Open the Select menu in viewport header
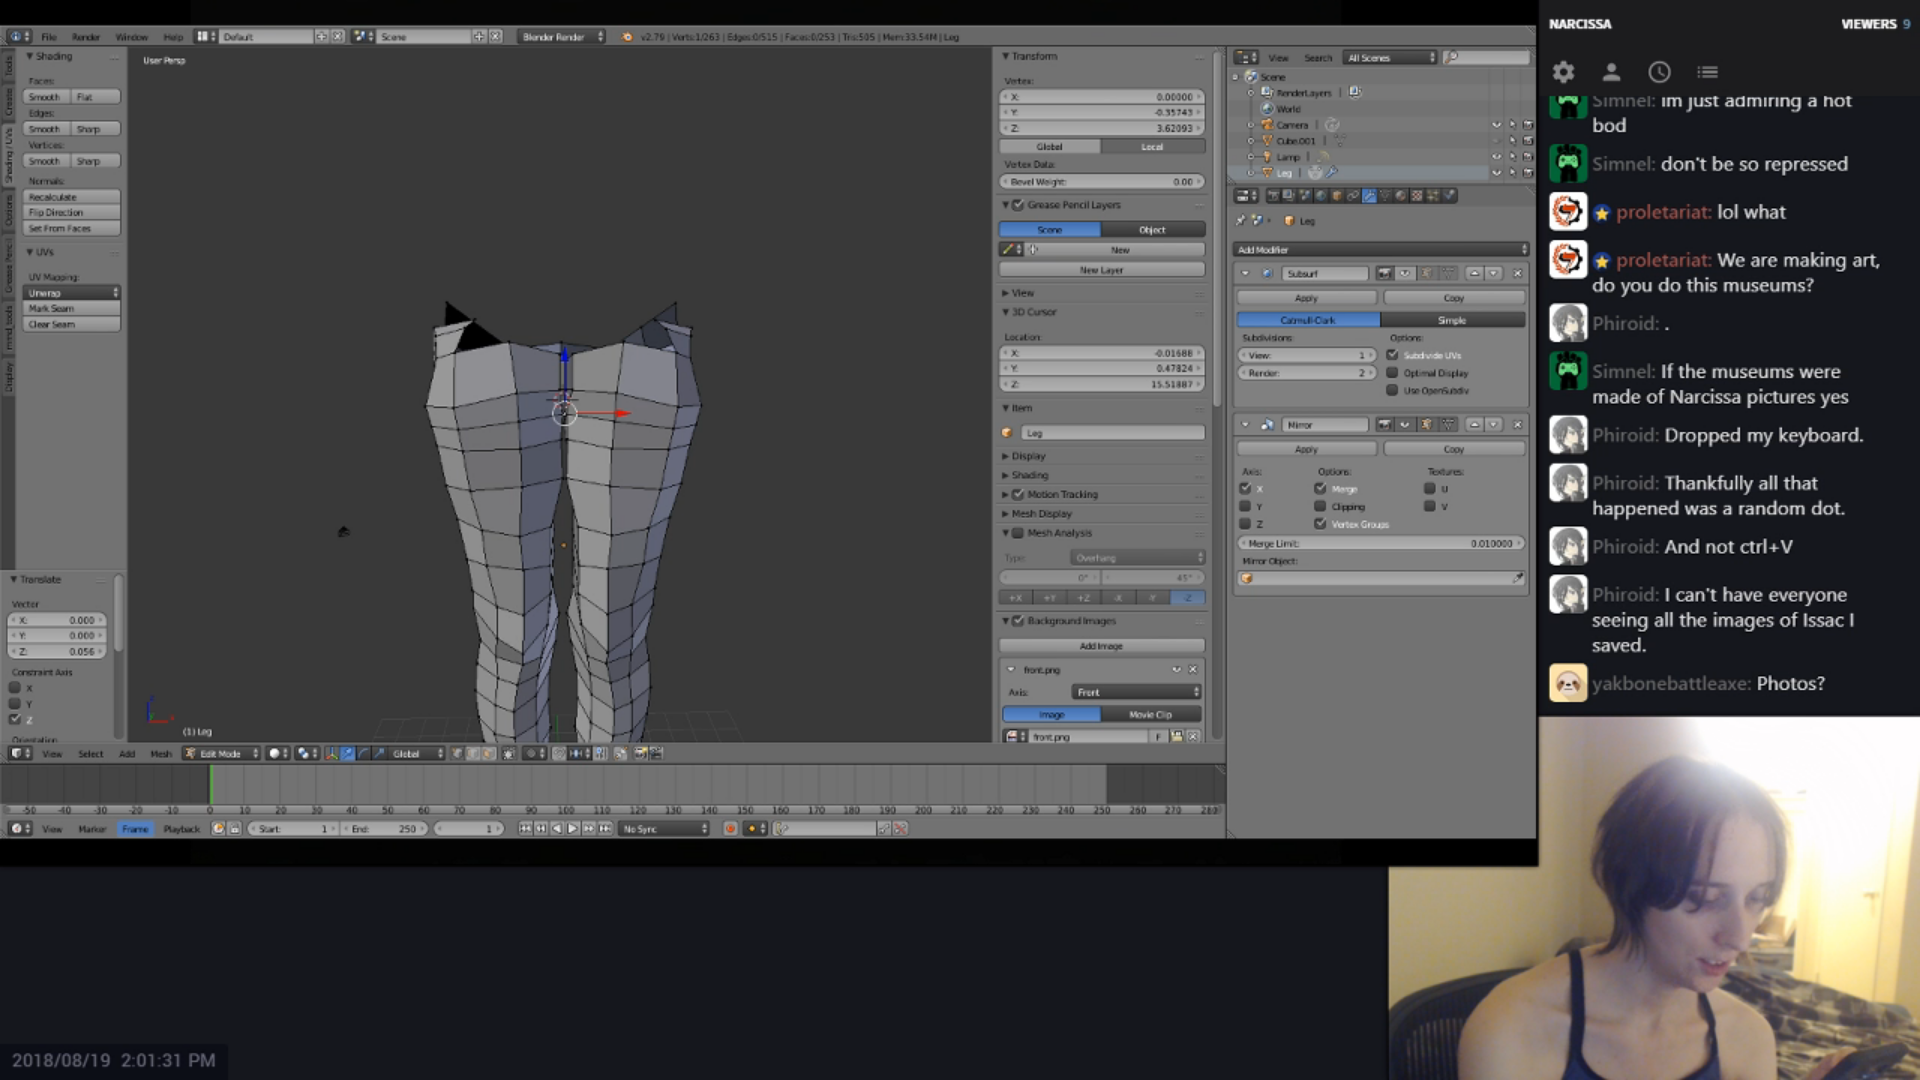 click(91, 754)
